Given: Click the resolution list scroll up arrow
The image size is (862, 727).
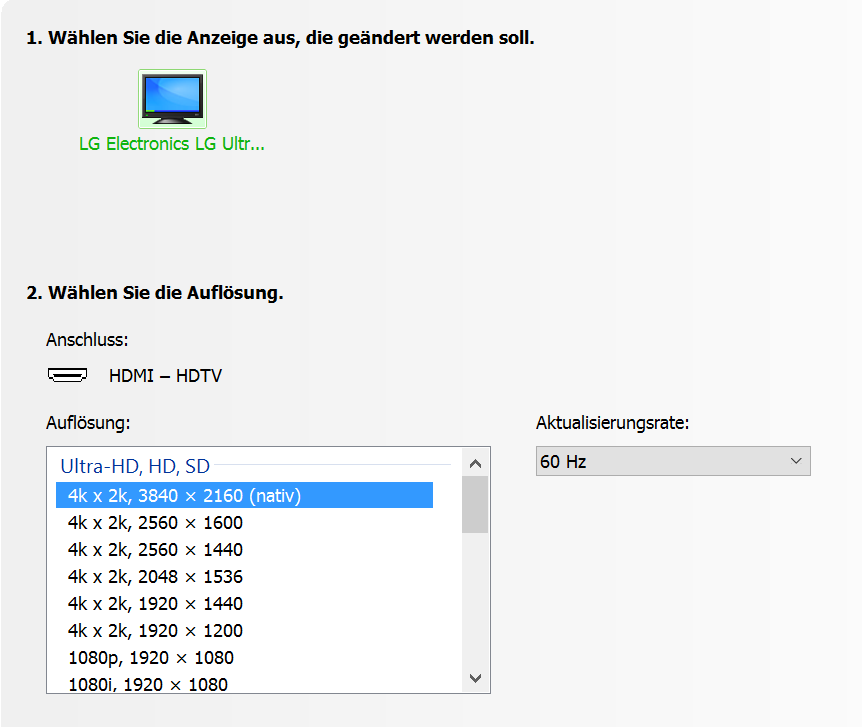Looking at the screenshot, I should coord(476,464).
